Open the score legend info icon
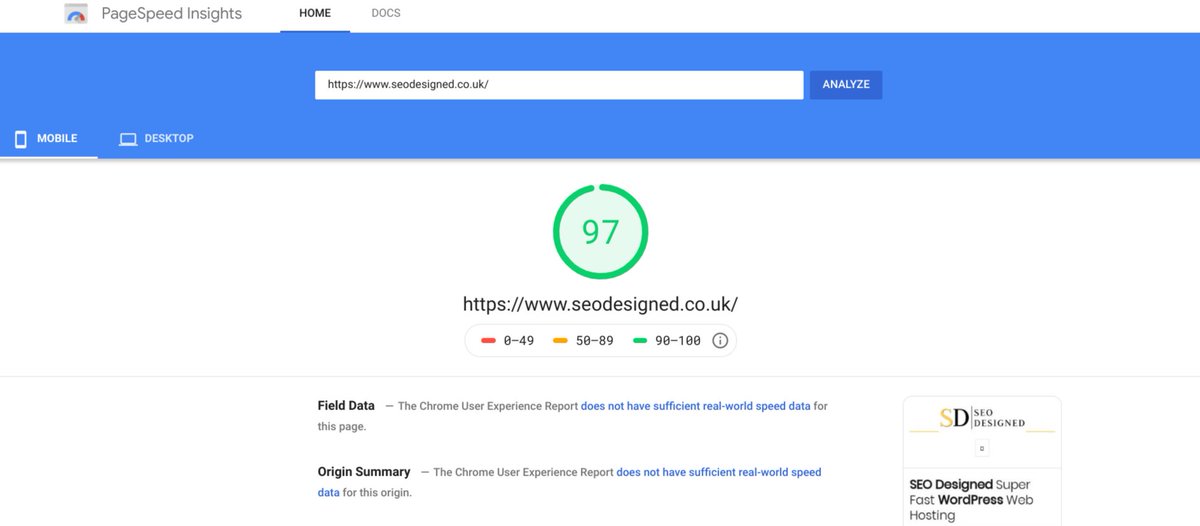This screenshot has height=526, width=1200. coord(720,341)
